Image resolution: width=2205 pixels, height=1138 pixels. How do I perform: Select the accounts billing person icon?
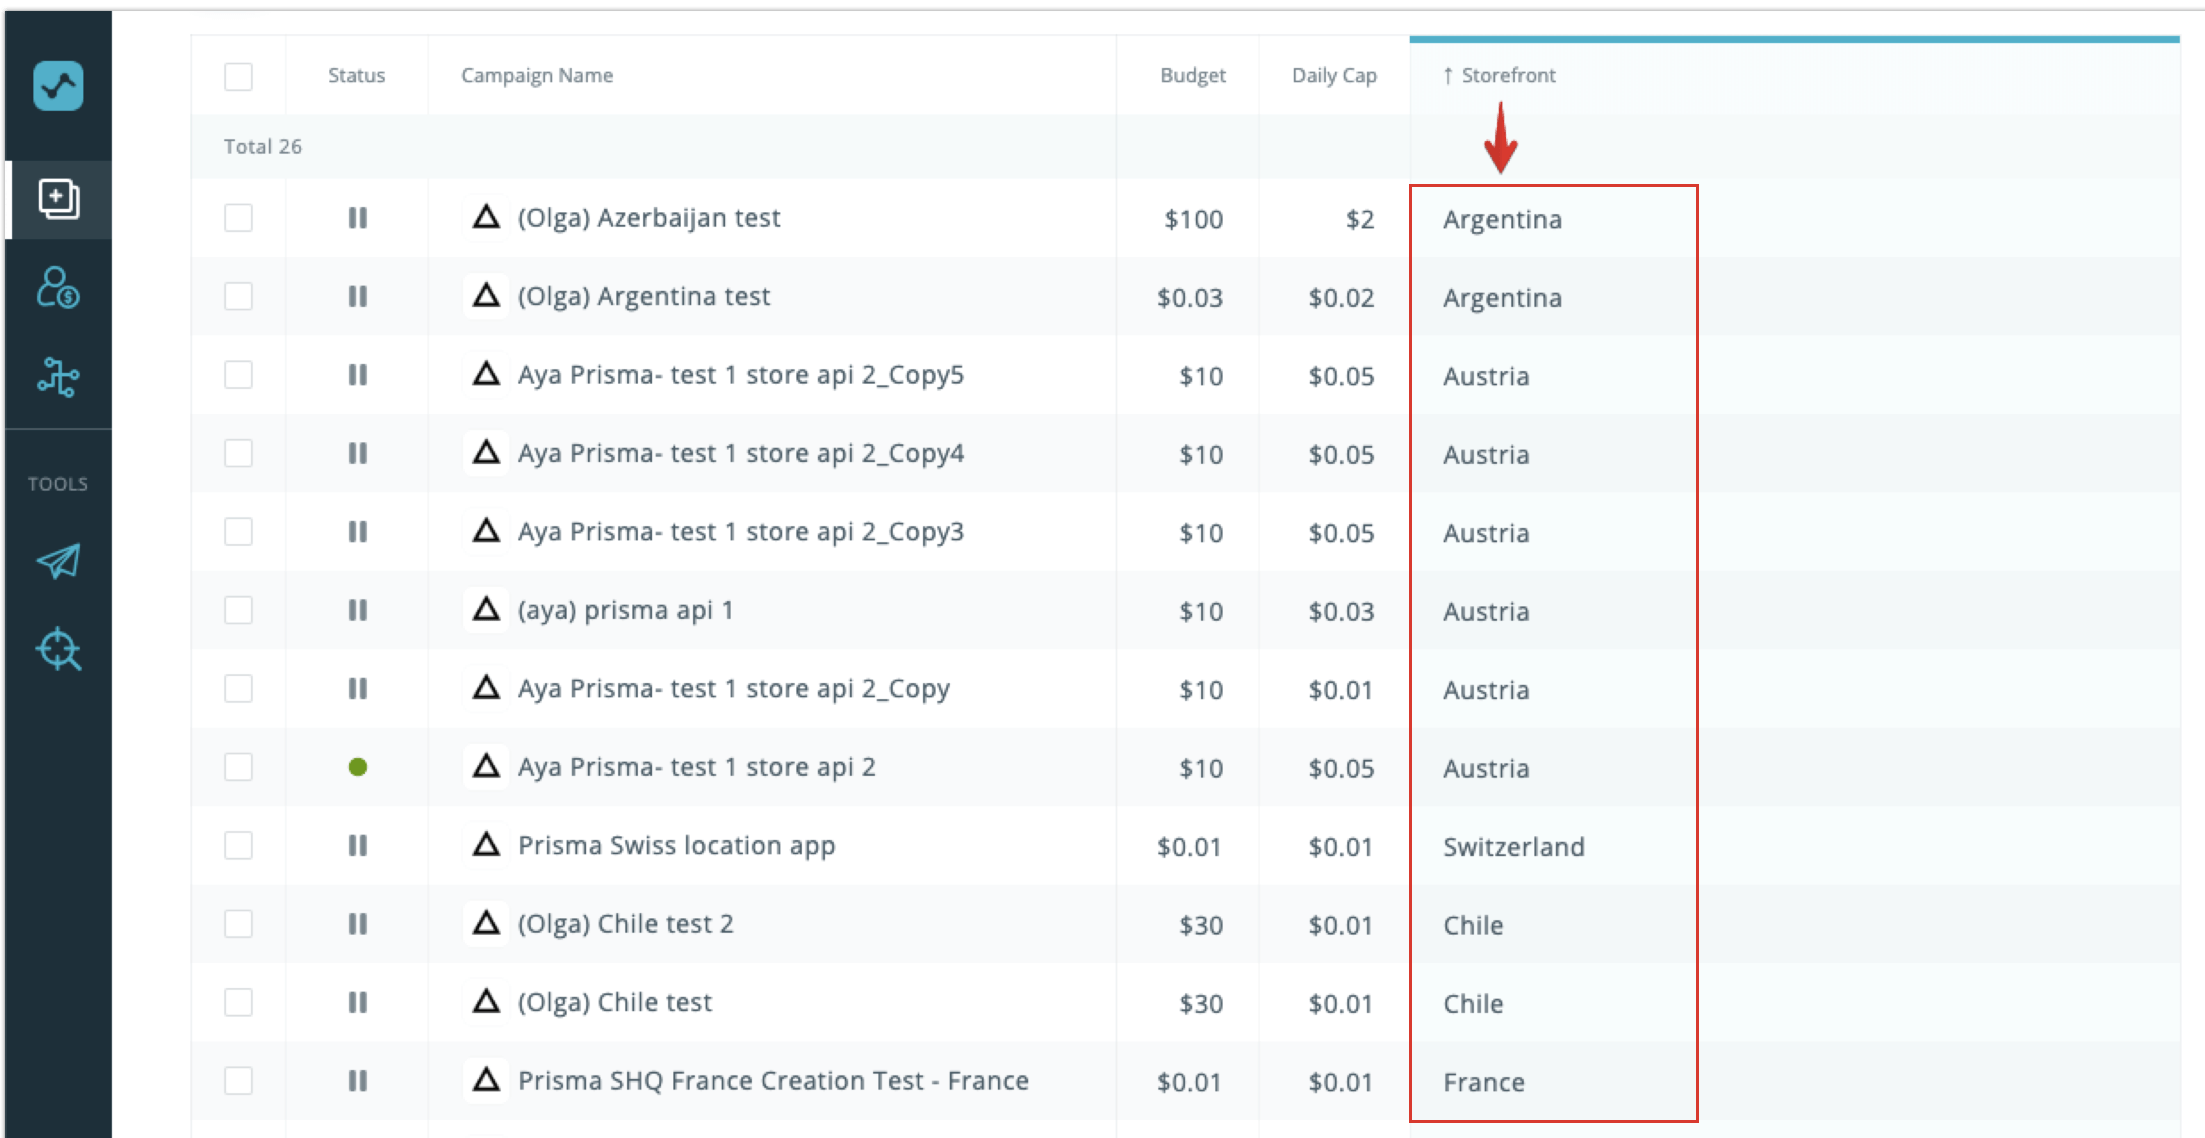click(57, 289)
